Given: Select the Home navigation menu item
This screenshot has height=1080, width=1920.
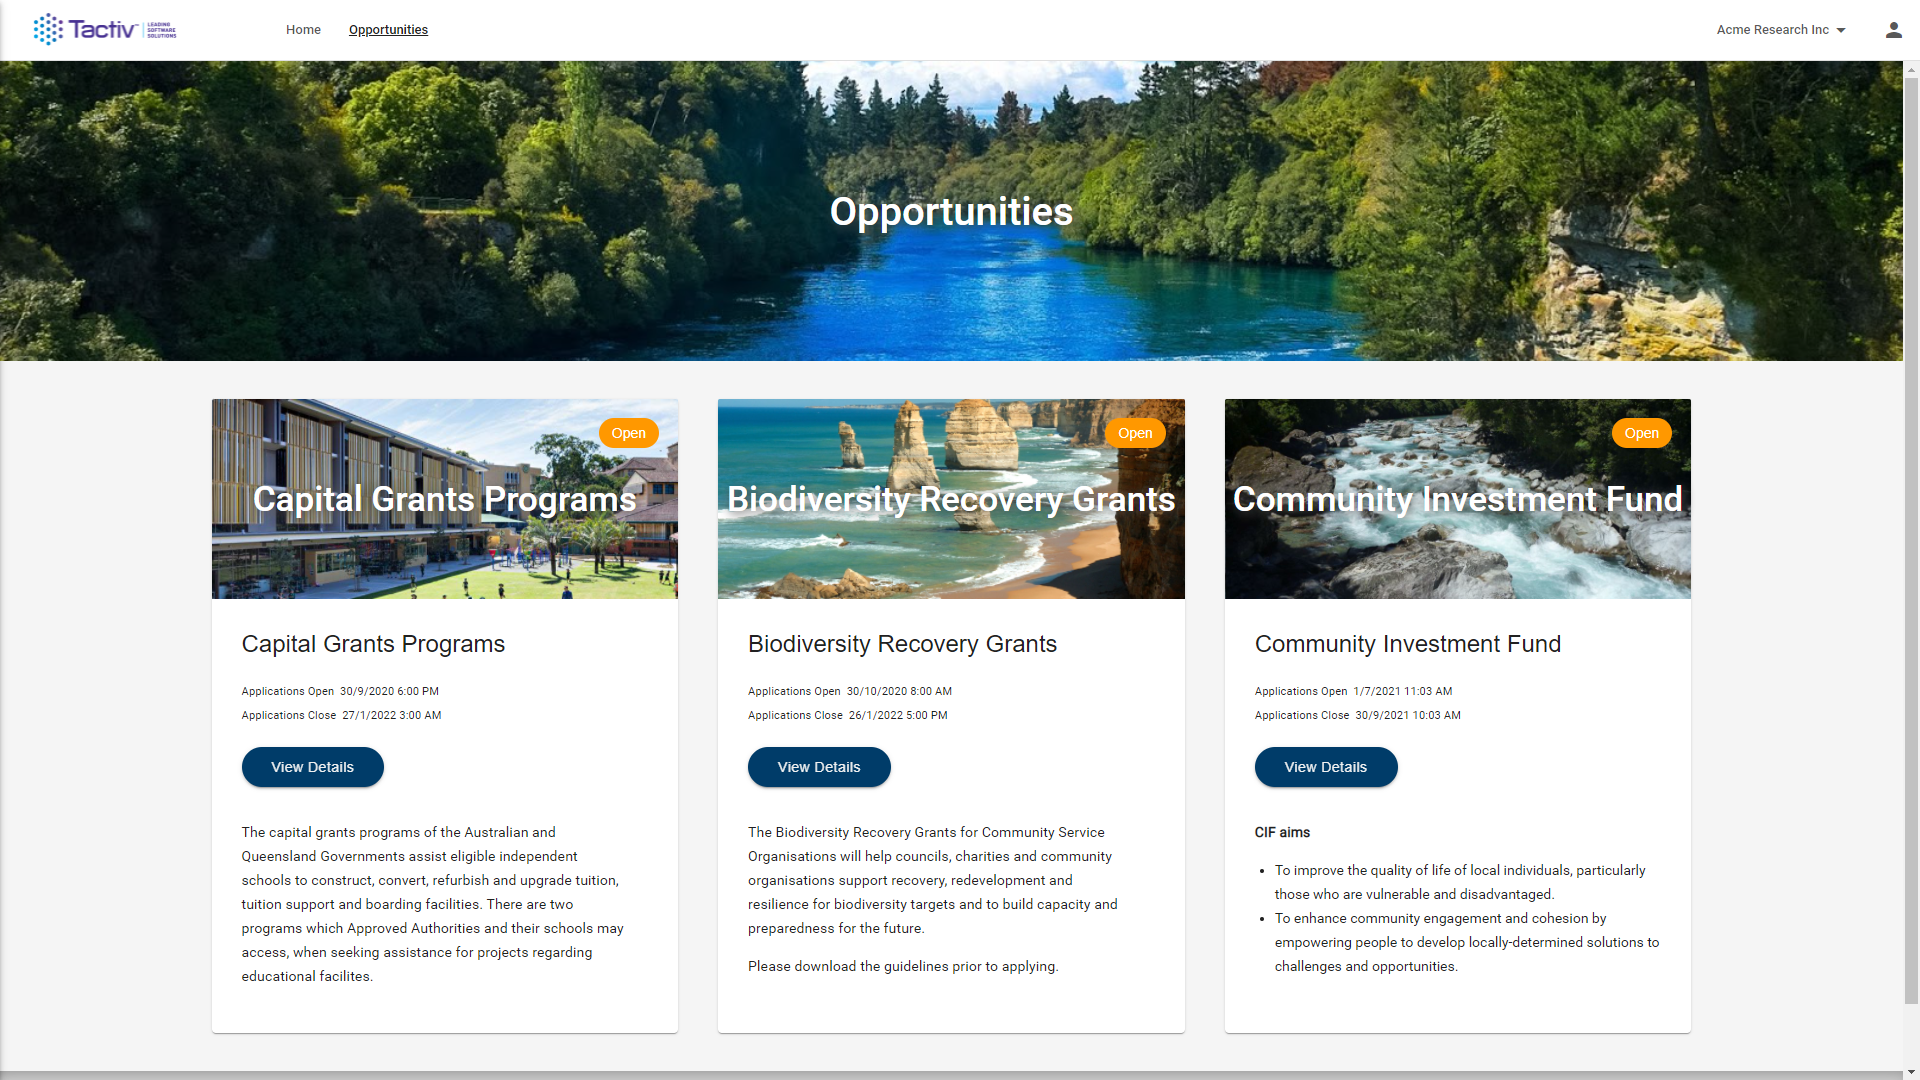Looking at the screenshot, I should [303, 29].
